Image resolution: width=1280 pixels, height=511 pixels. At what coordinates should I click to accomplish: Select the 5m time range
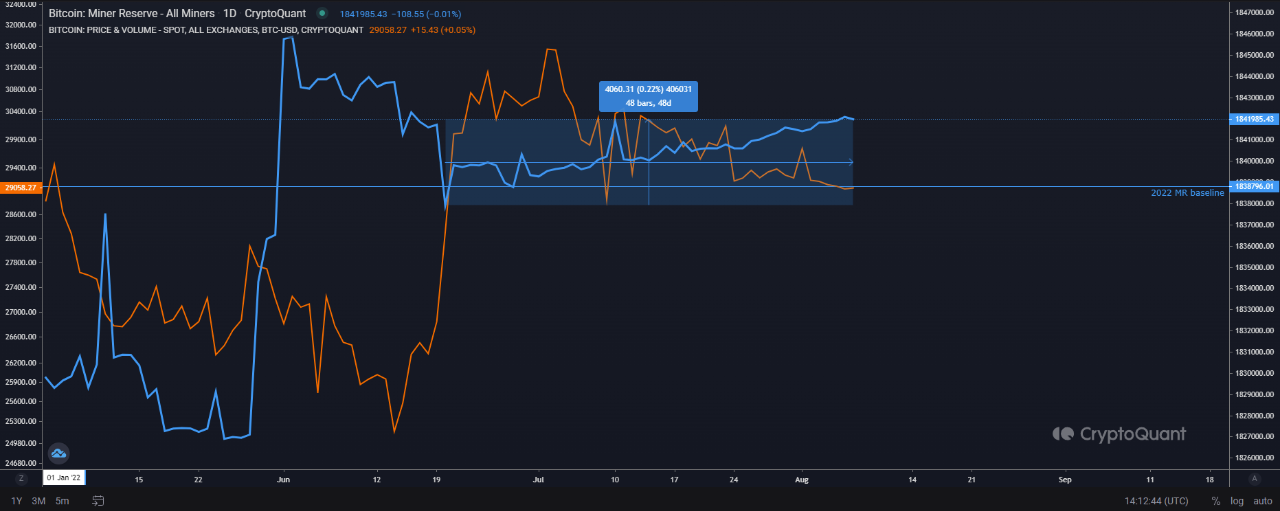[63, 500]
